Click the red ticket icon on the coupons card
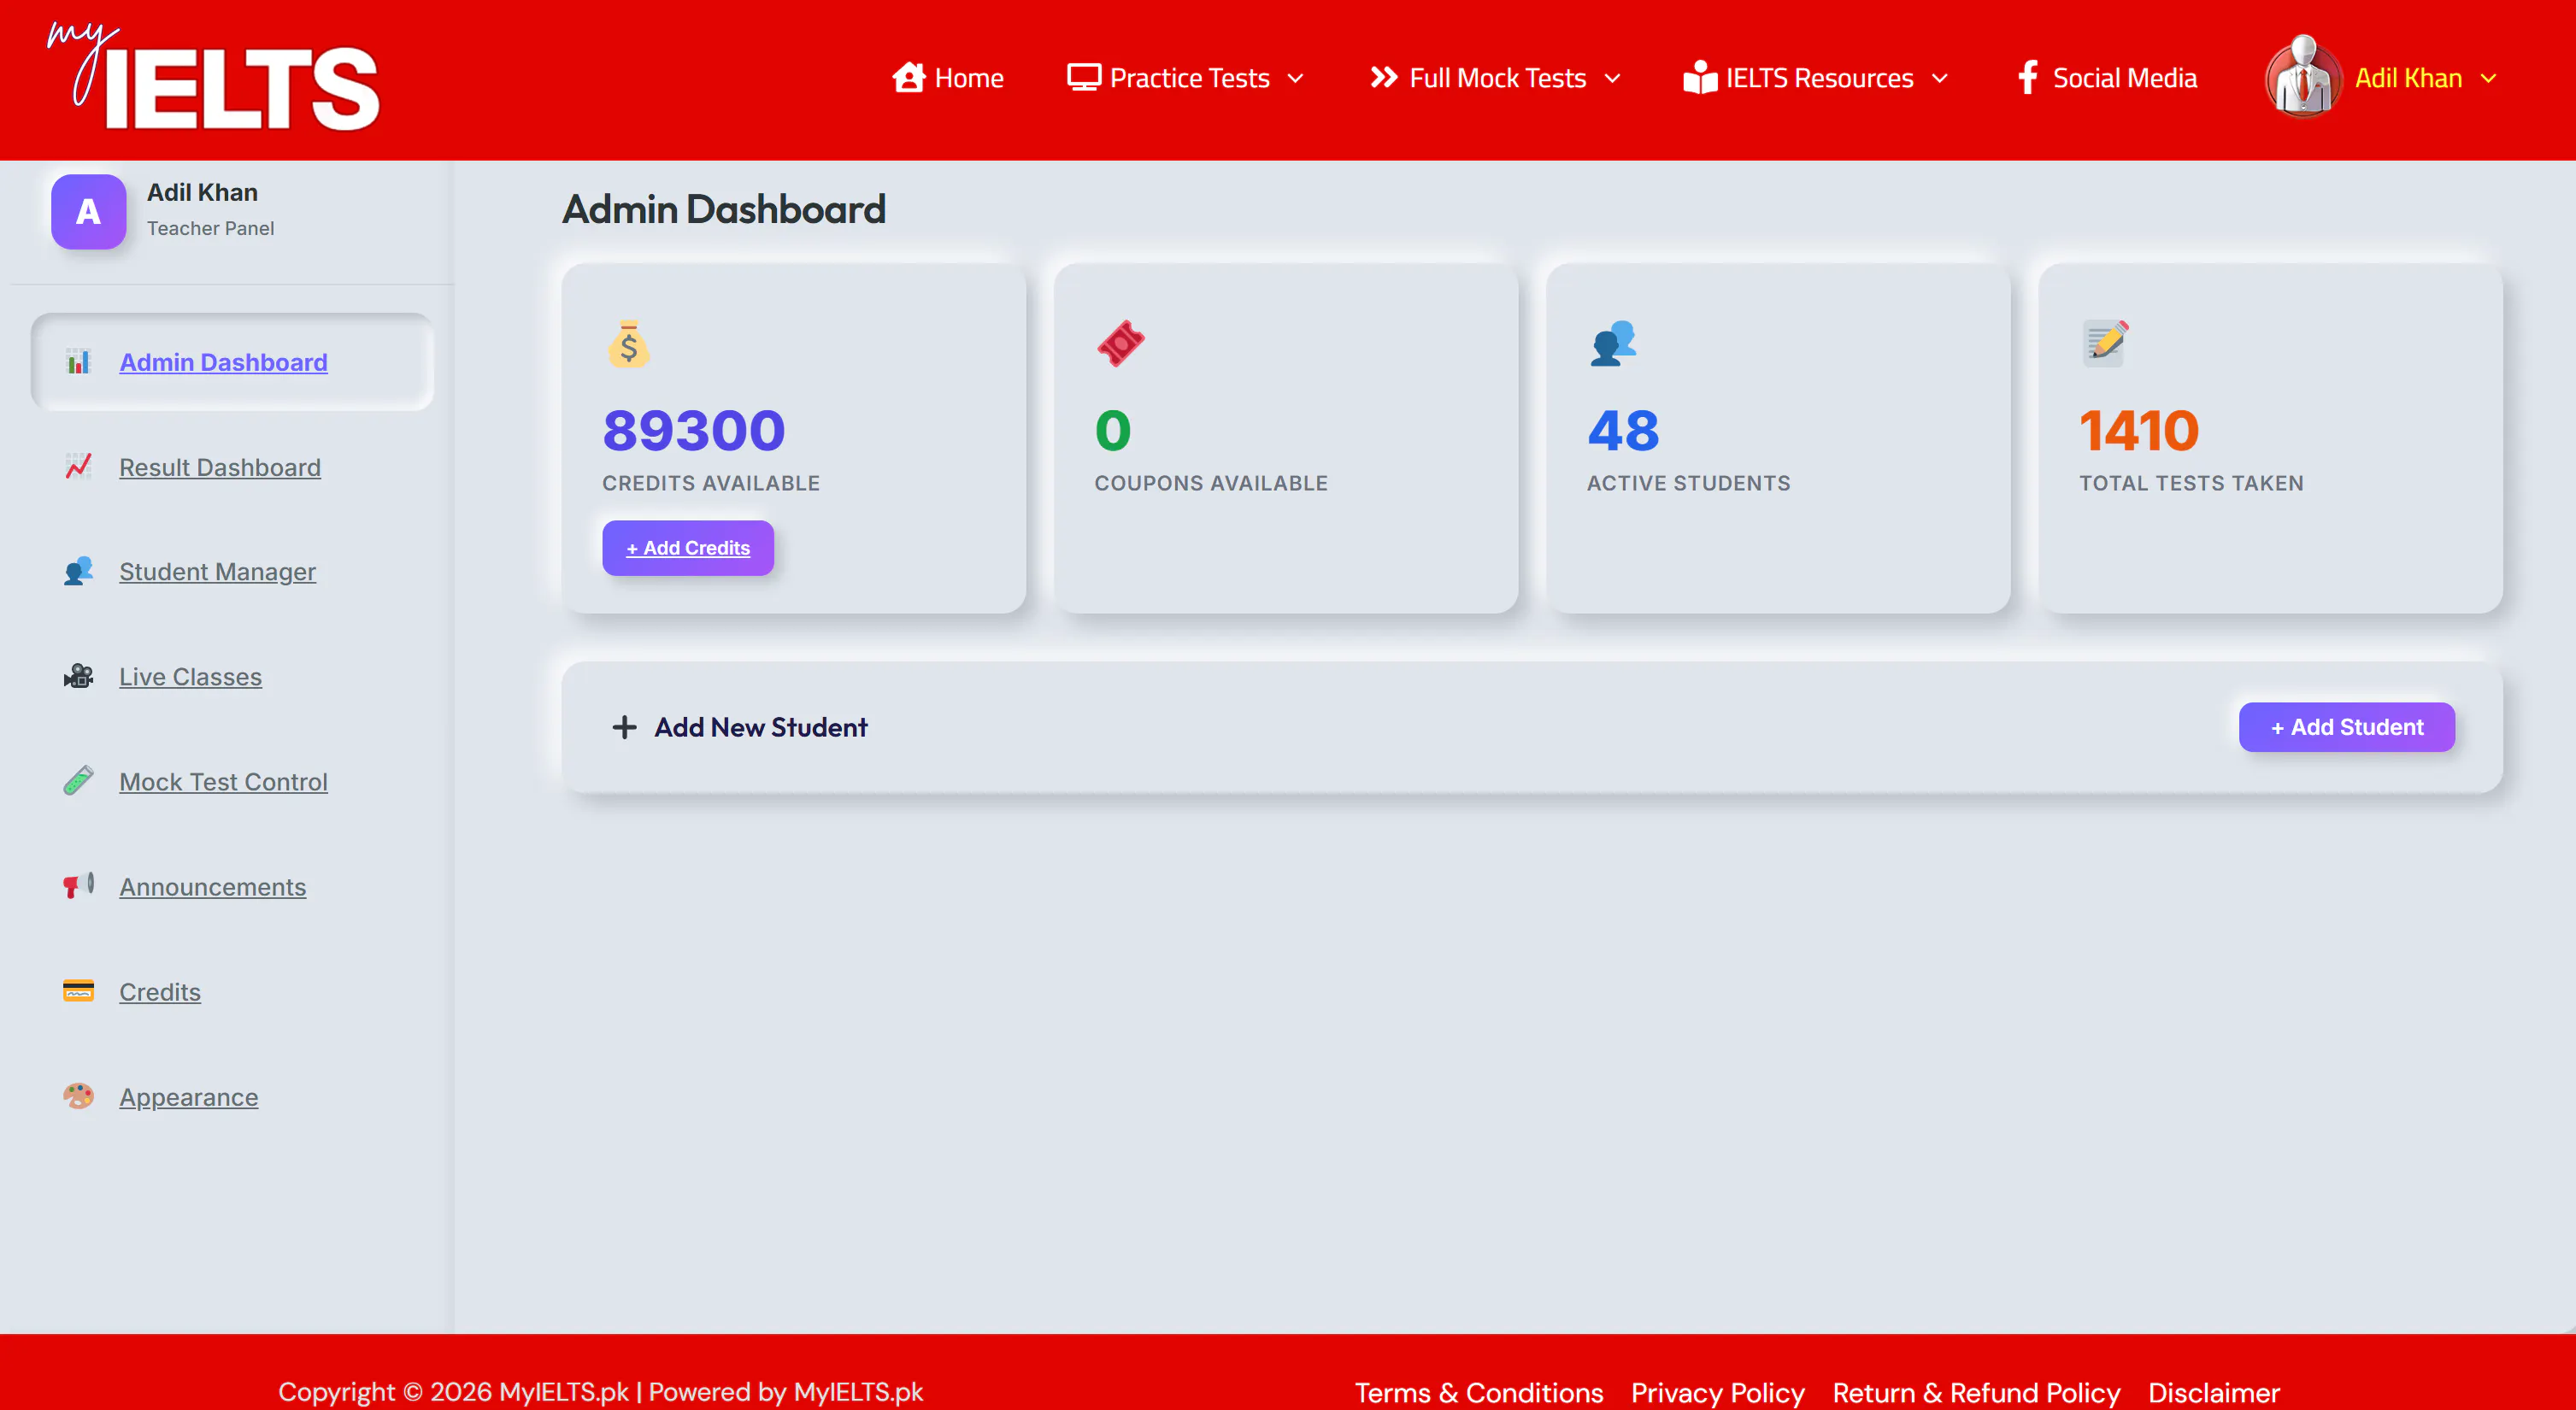The height and width of the screenshot is (1410, 2576). click(x=1120, y=344)
